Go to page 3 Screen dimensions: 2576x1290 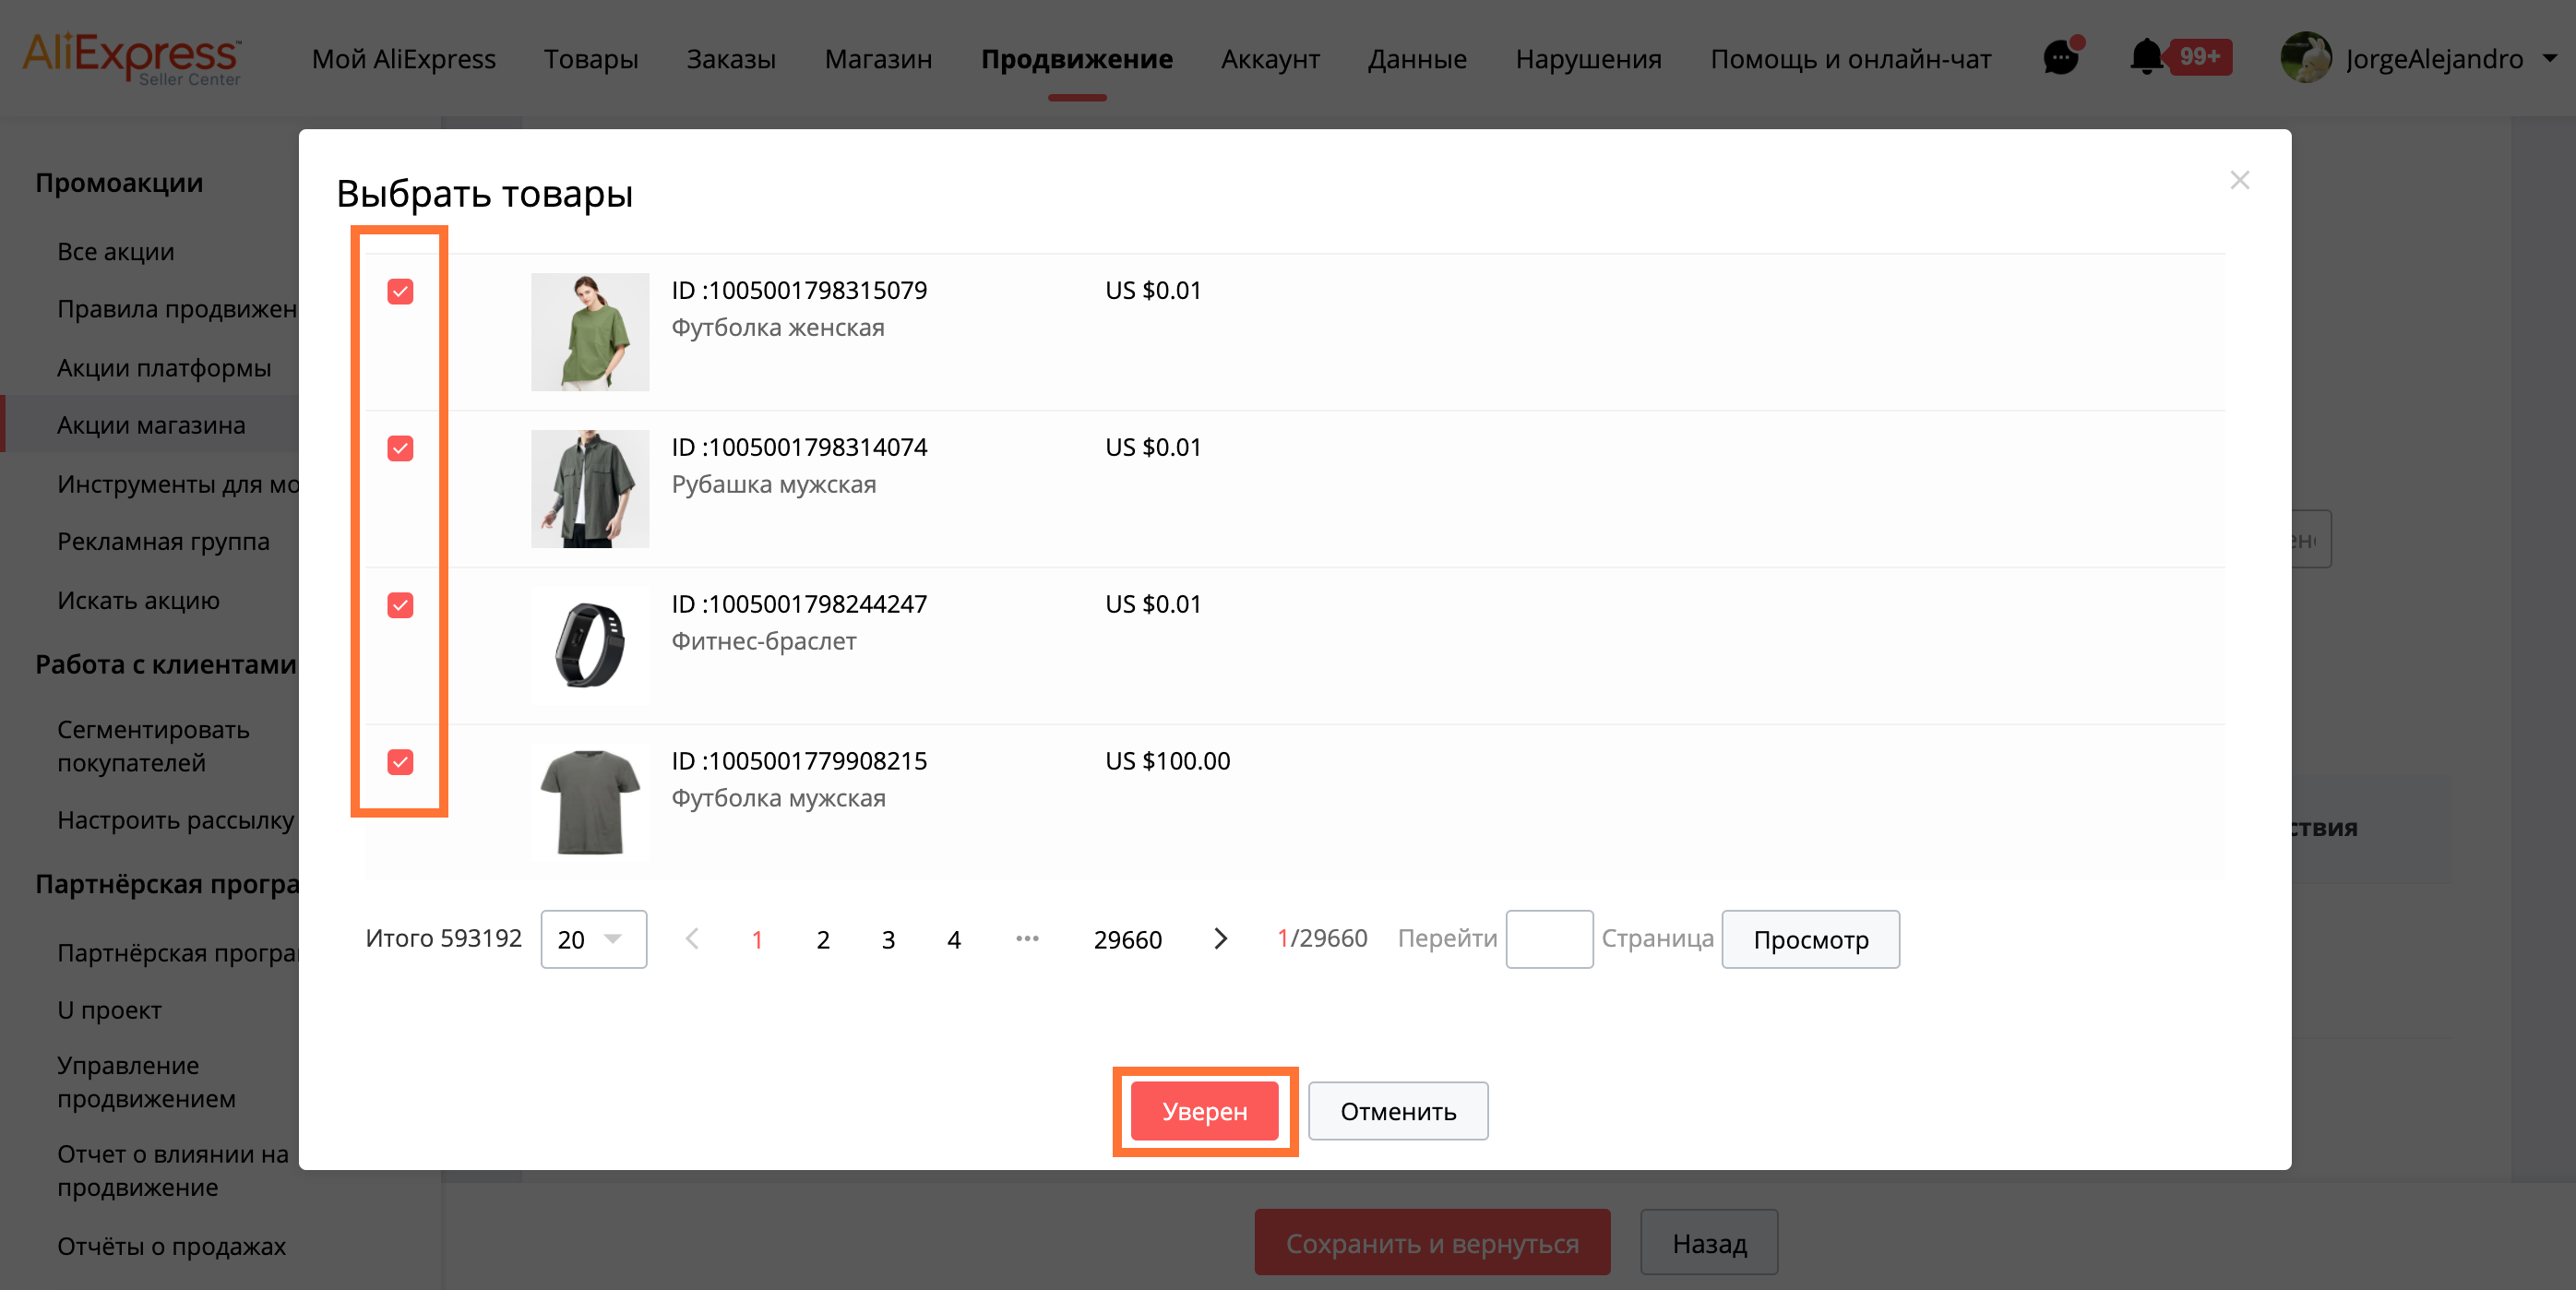point(888,939)
